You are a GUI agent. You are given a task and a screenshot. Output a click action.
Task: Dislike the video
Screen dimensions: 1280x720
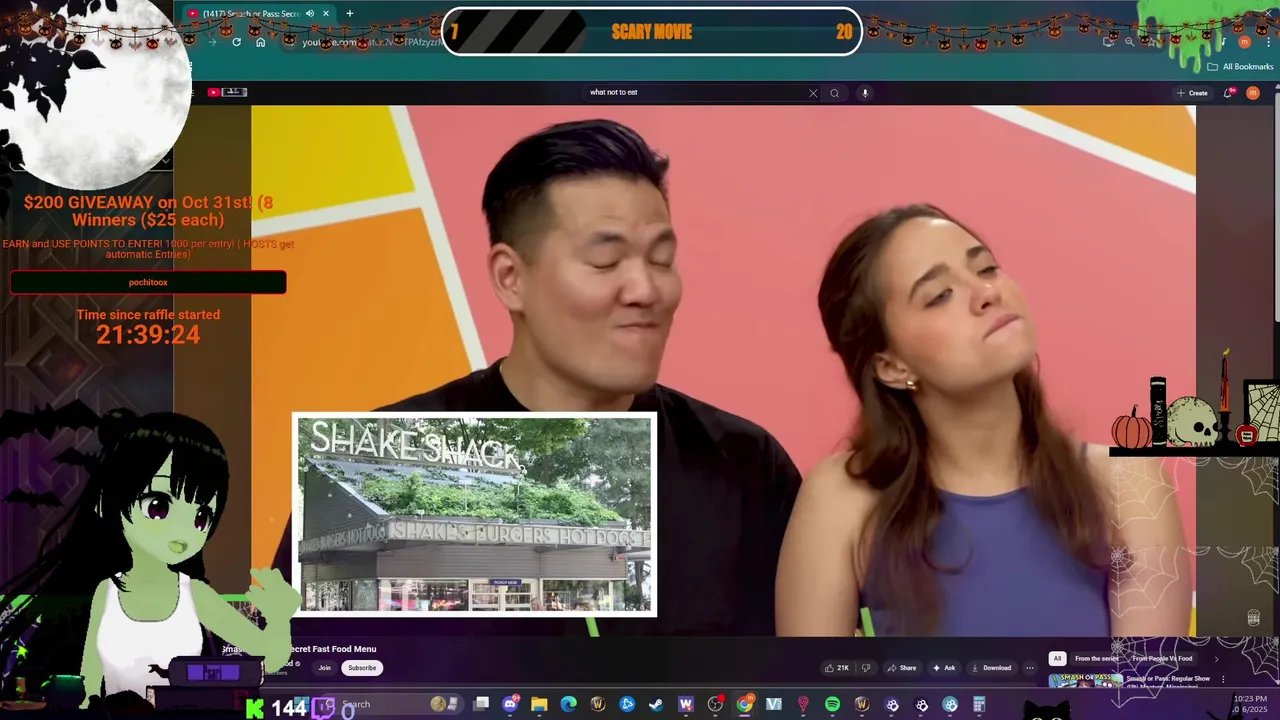pos(866,668)
